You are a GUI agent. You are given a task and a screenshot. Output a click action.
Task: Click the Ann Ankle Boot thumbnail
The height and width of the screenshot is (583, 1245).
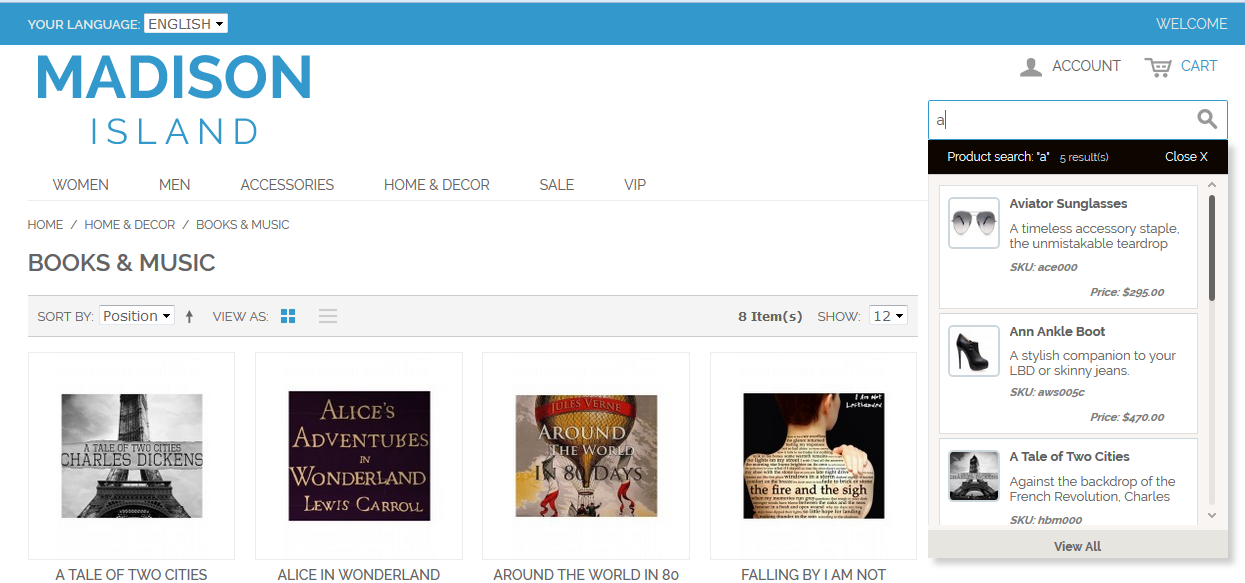tap(974, 351)
